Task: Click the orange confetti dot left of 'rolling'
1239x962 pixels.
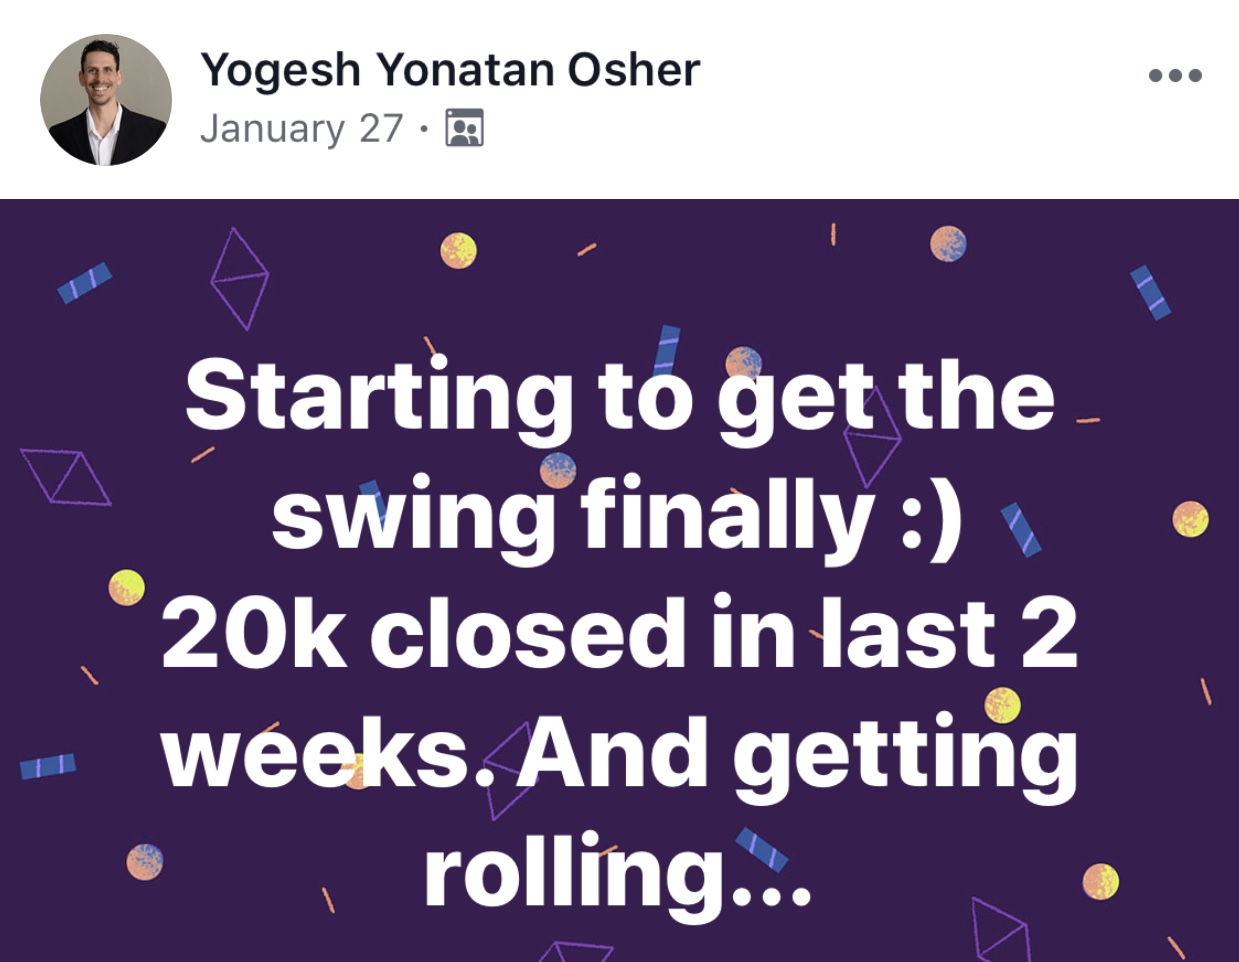Action: point(145,861)
